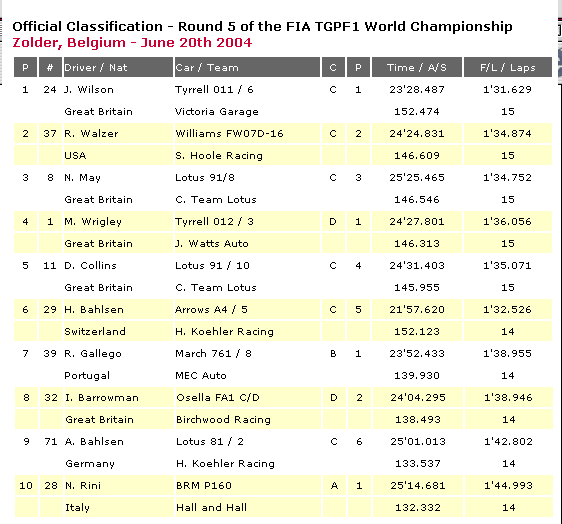Select driver J. Wilson
The height and width of the screenshot is (524, 562).
pyautogui.click(x=89, y=90)
